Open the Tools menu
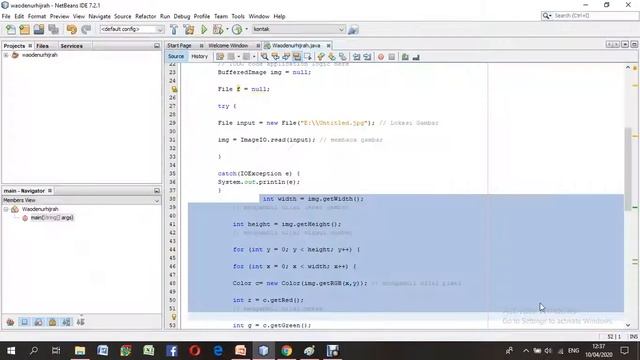The width and height of the screenshot is (640, 360). (x=238, y=16)
